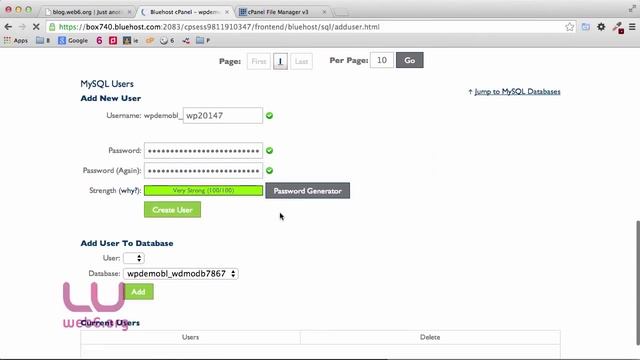The width and height of the screenshot is (640, 360).
Task: Click the Users column header
Action: click(x=190, y=337)
